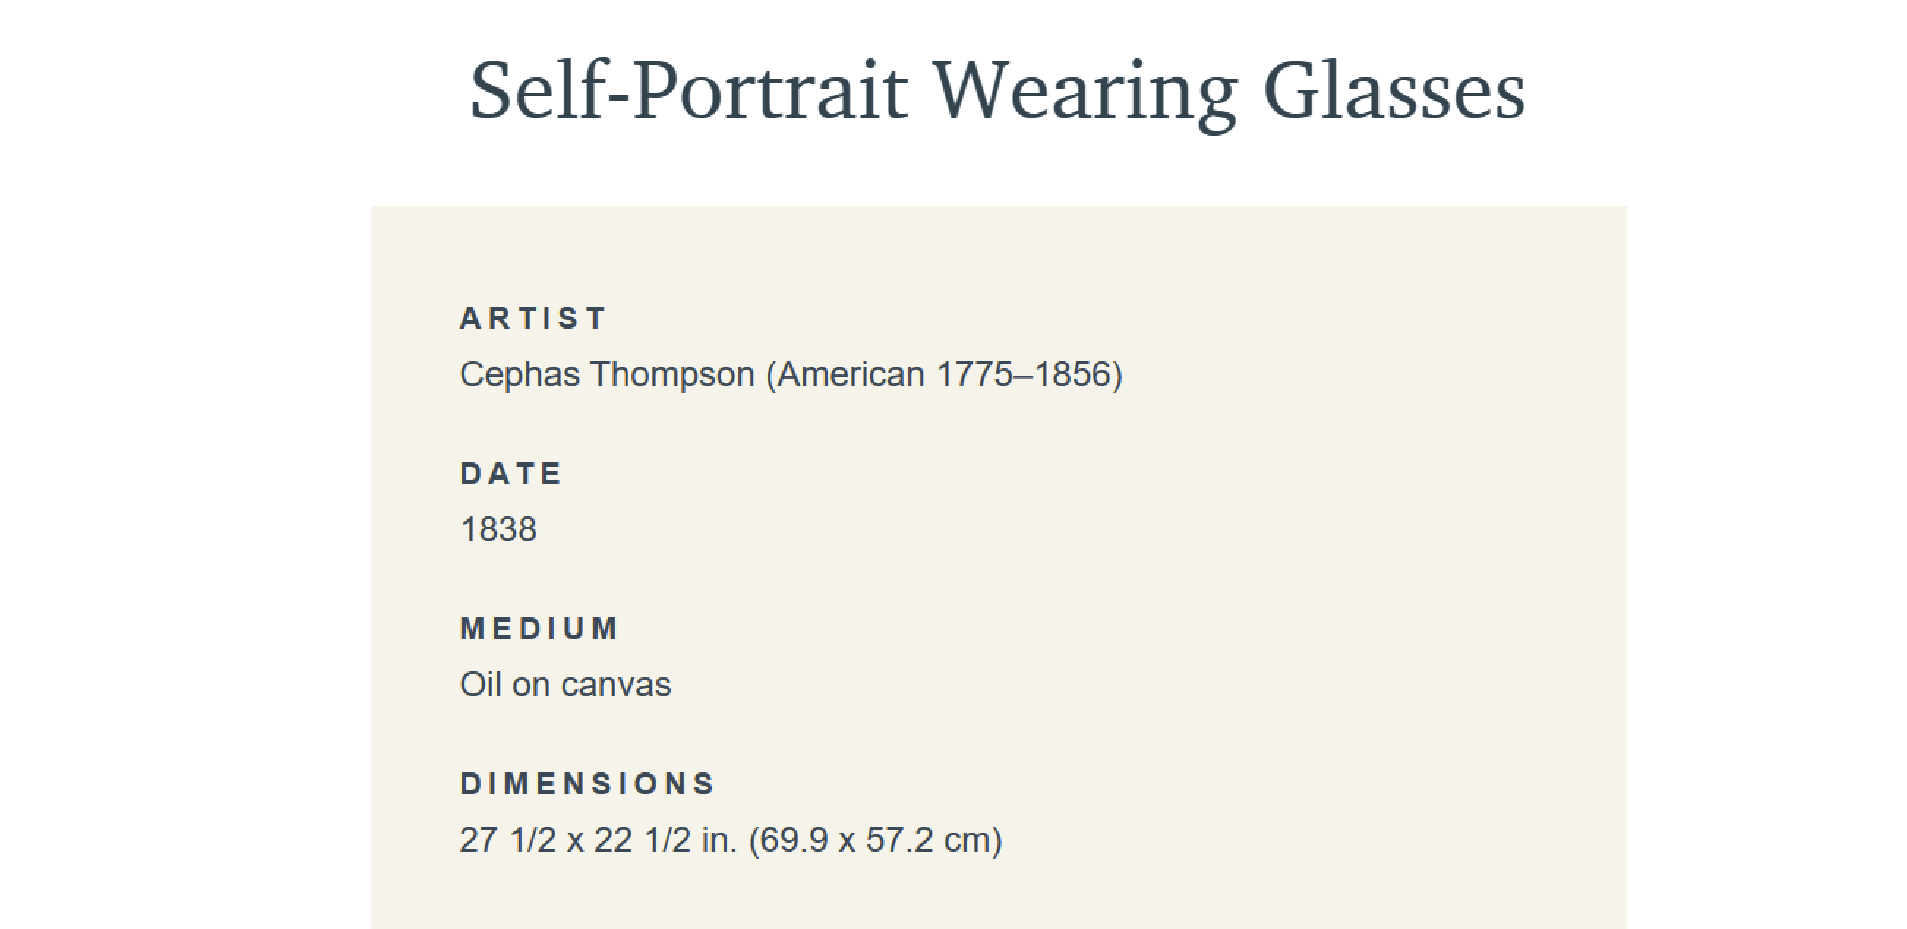
Task: Select the DIMENSIONS field label
Action: [587, 783]
